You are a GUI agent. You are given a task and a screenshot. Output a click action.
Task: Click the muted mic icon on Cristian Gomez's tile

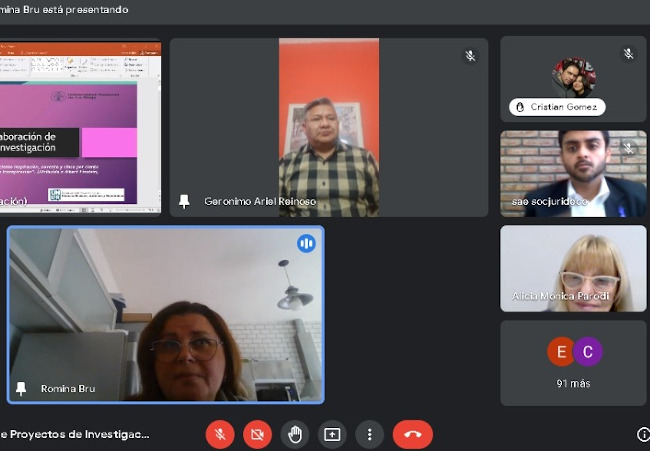tap(628, 54)
